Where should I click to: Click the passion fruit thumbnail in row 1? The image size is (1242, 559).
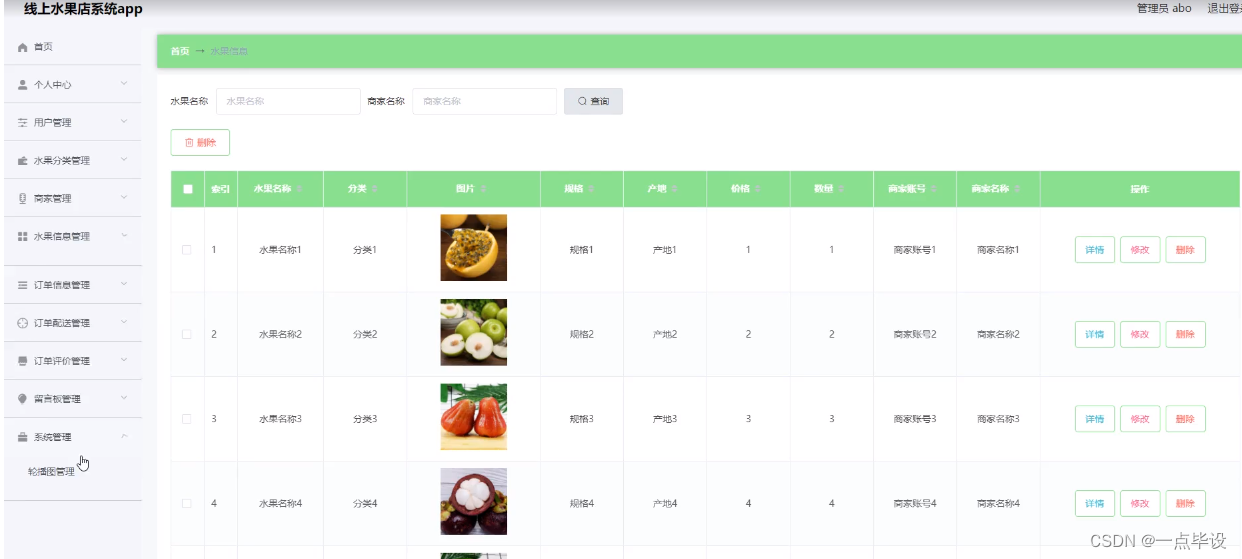coord(474,248)
